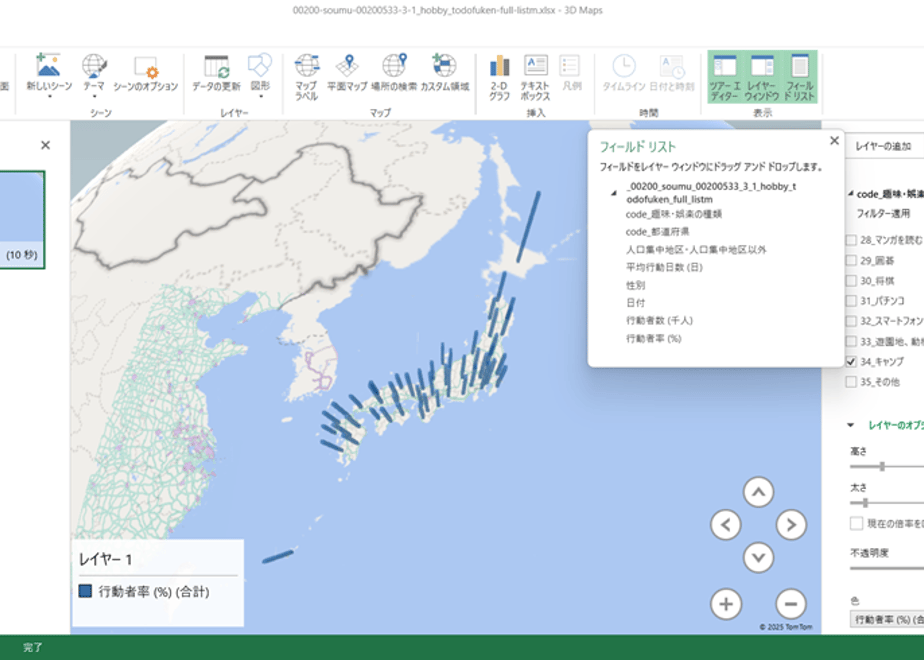Click Add Layer (レイヤーの追加) button

coord(884,146)
